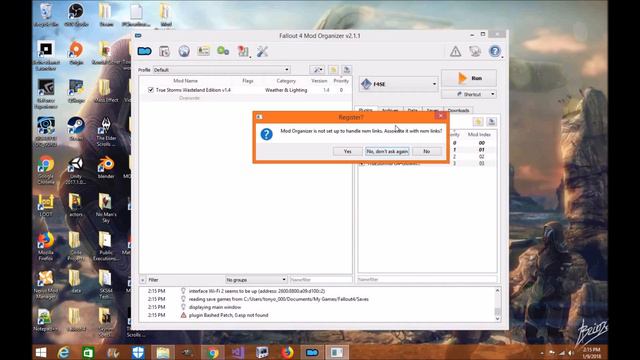Open mod list options wrench dropdown
The image size is (640, 360).
(317, 70)
